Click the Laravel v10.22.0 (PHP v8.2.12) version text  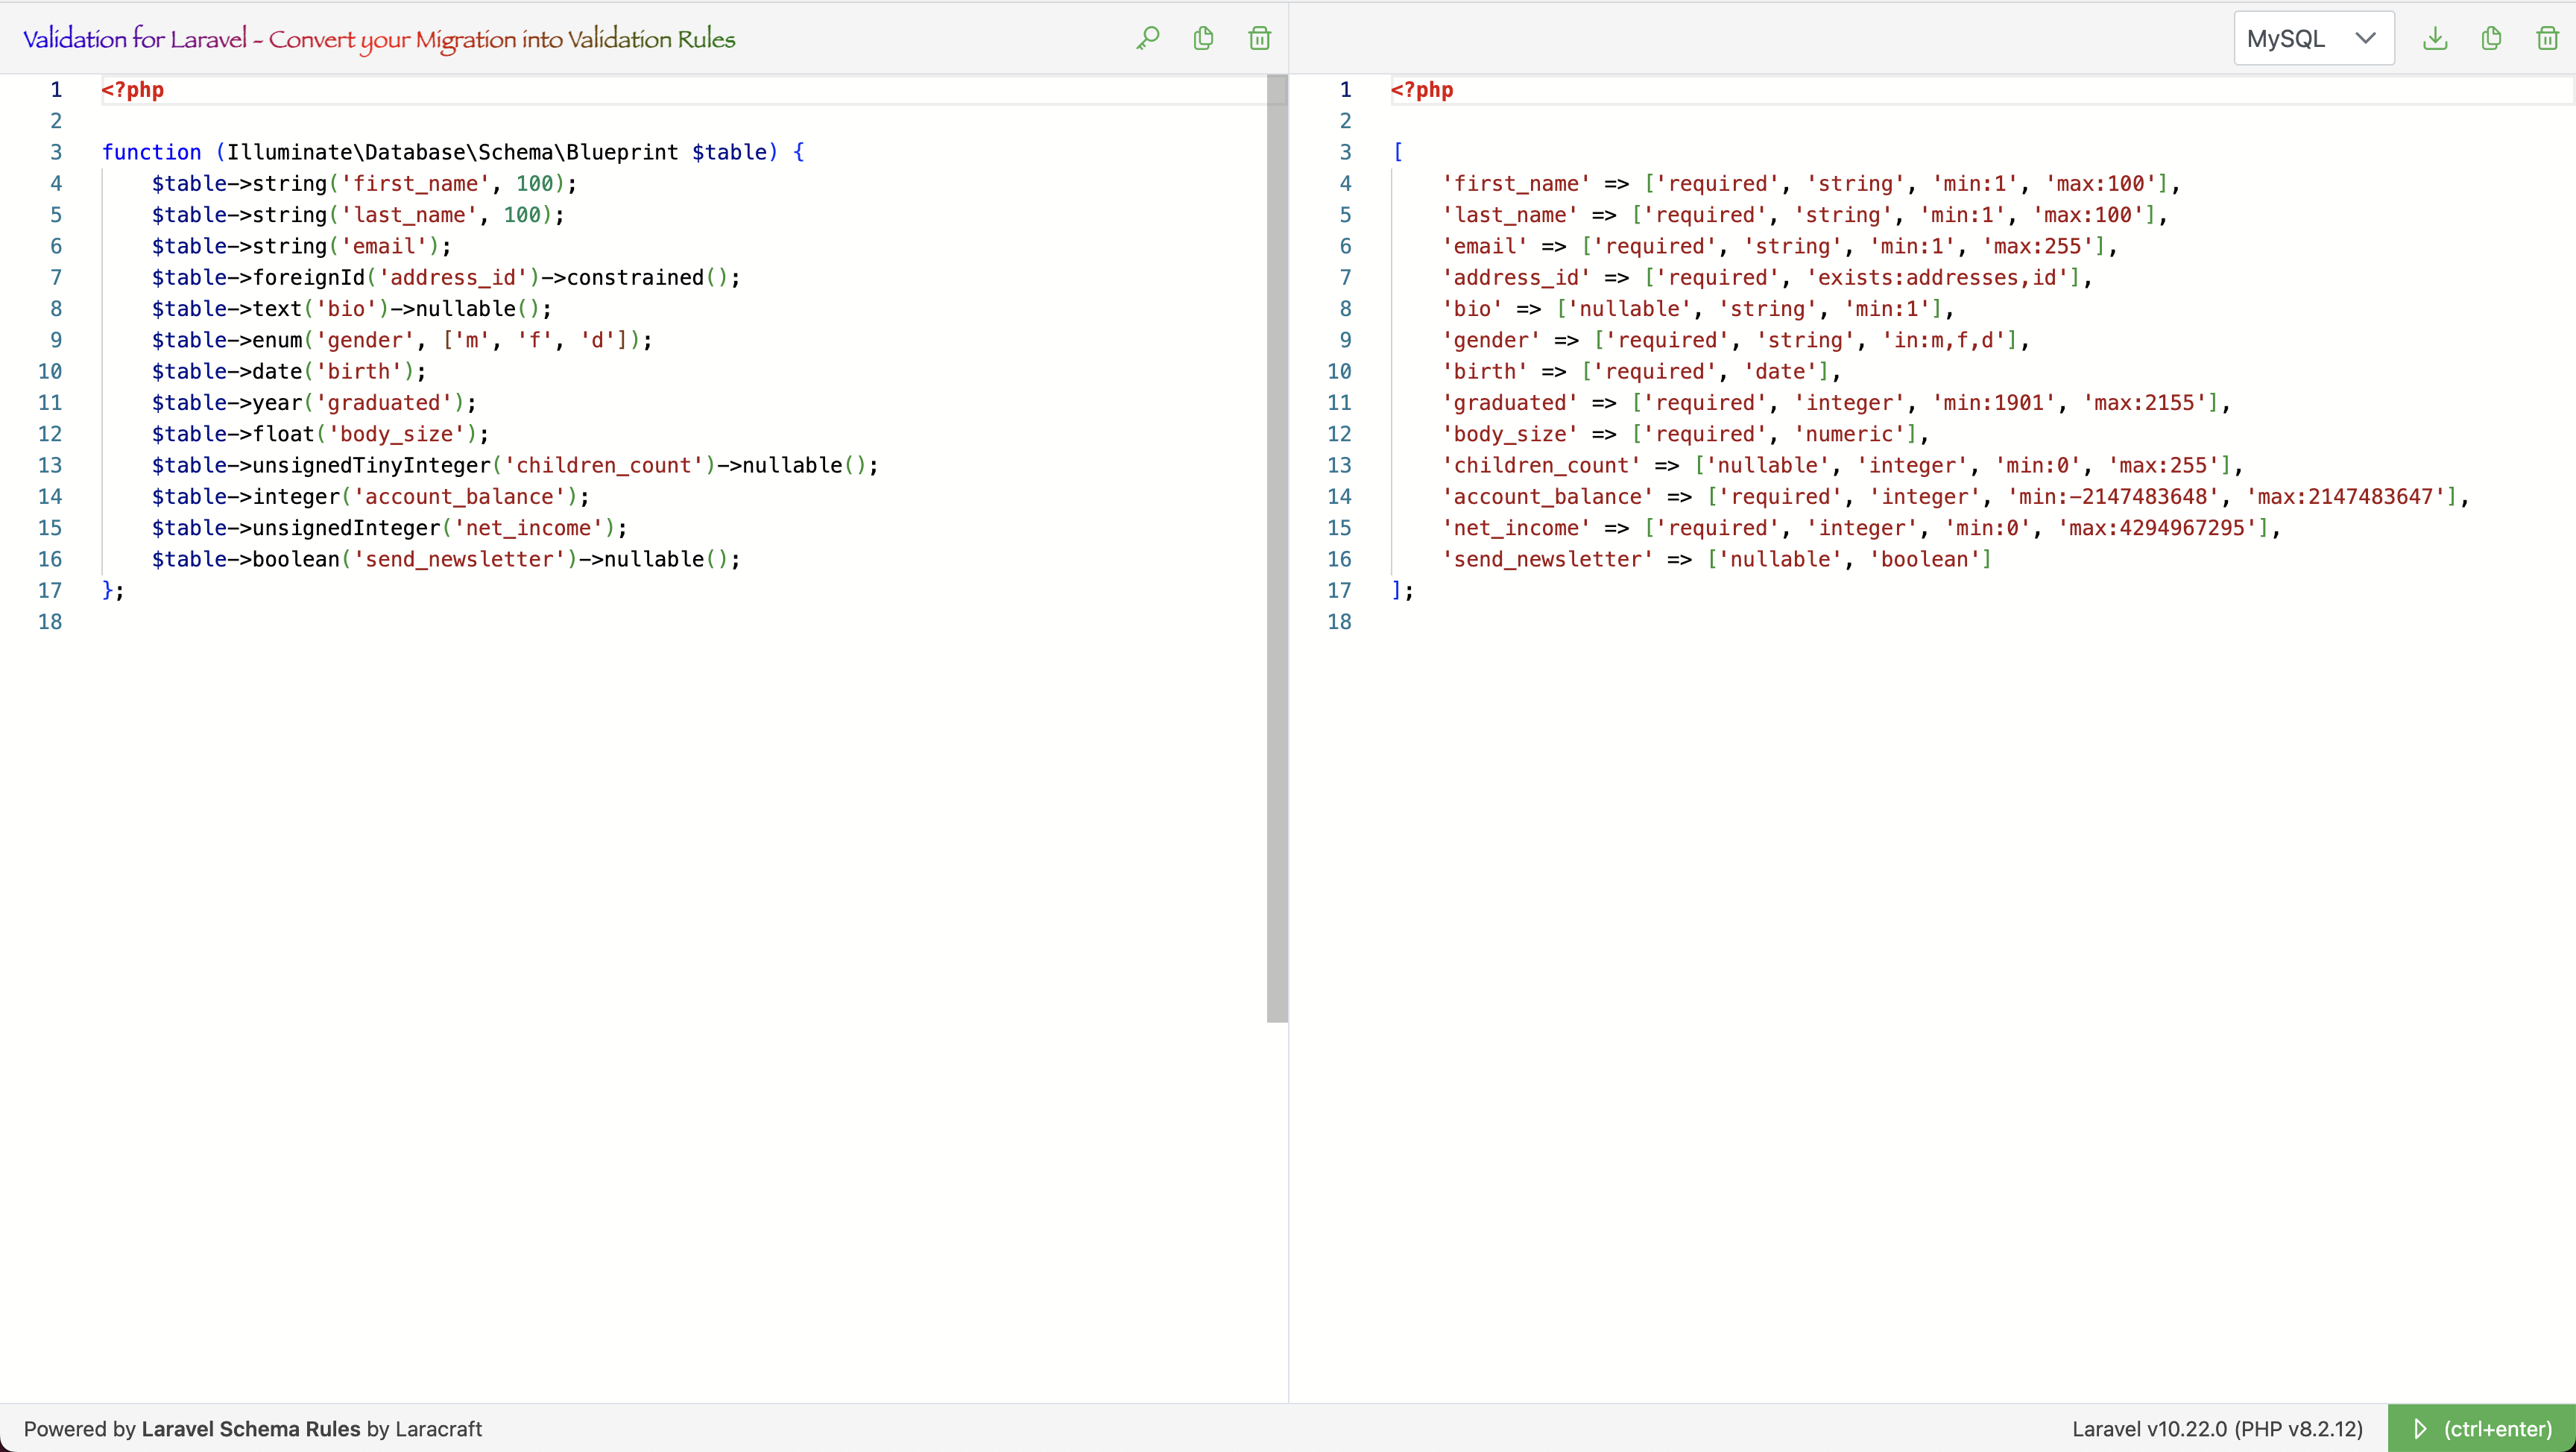2217,1428
